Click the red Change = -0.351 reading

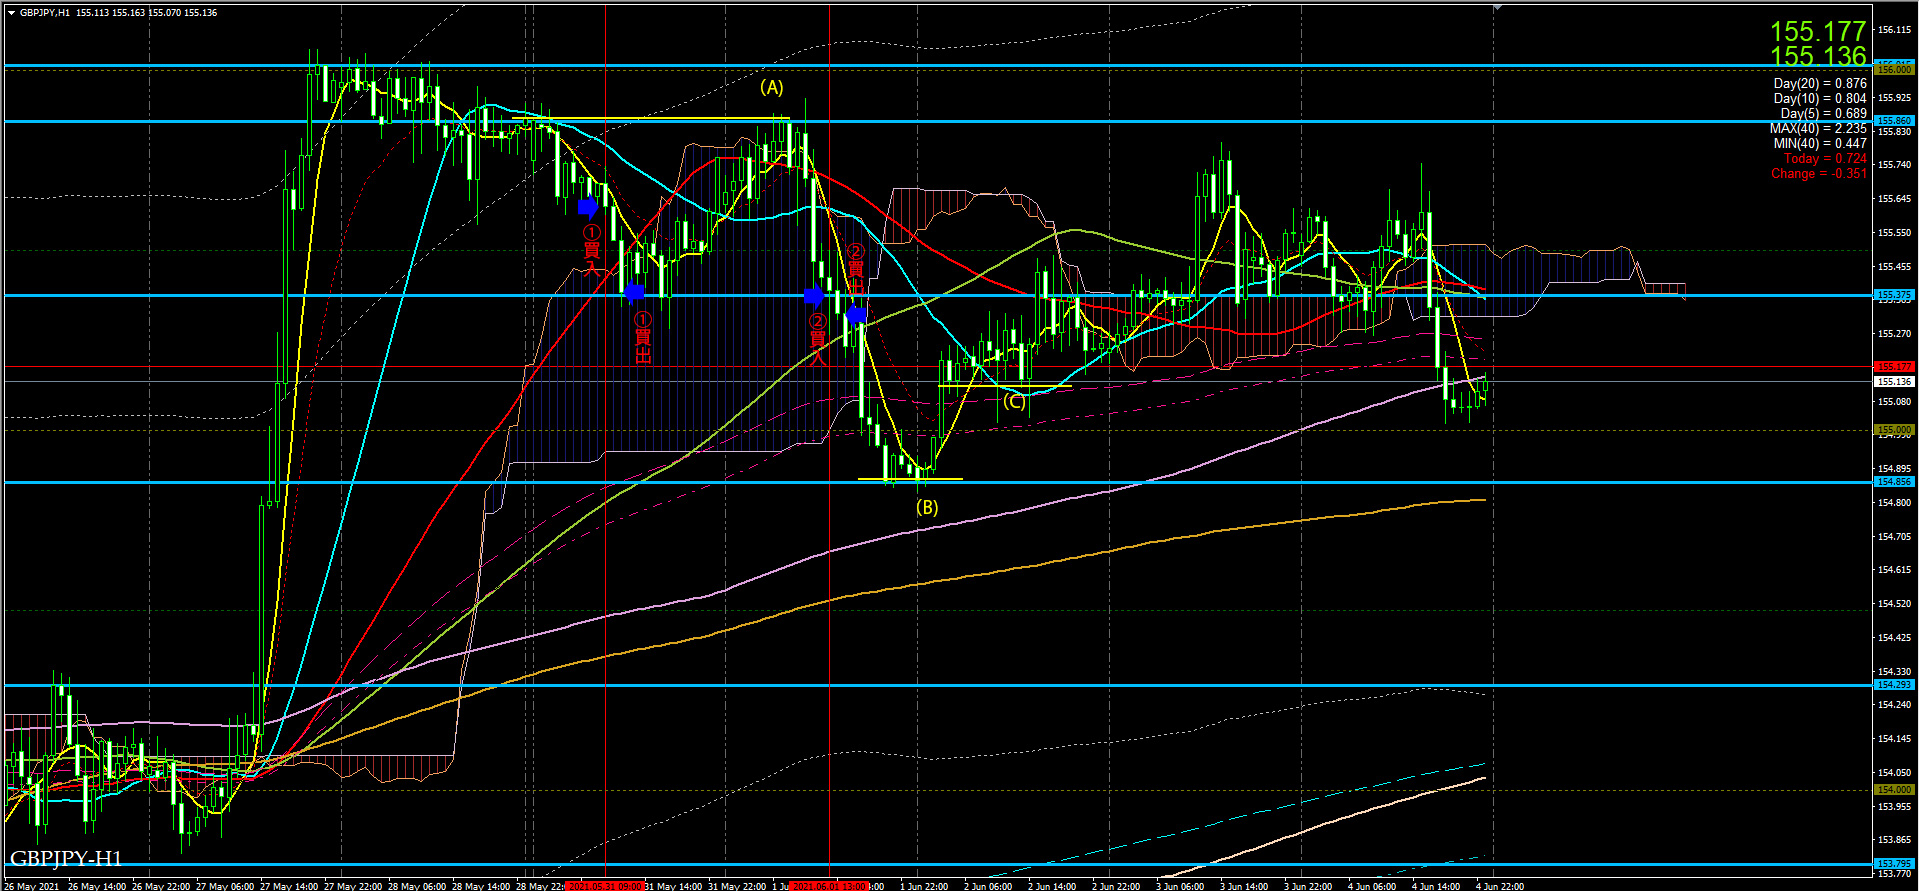[x=1819, y=173]
